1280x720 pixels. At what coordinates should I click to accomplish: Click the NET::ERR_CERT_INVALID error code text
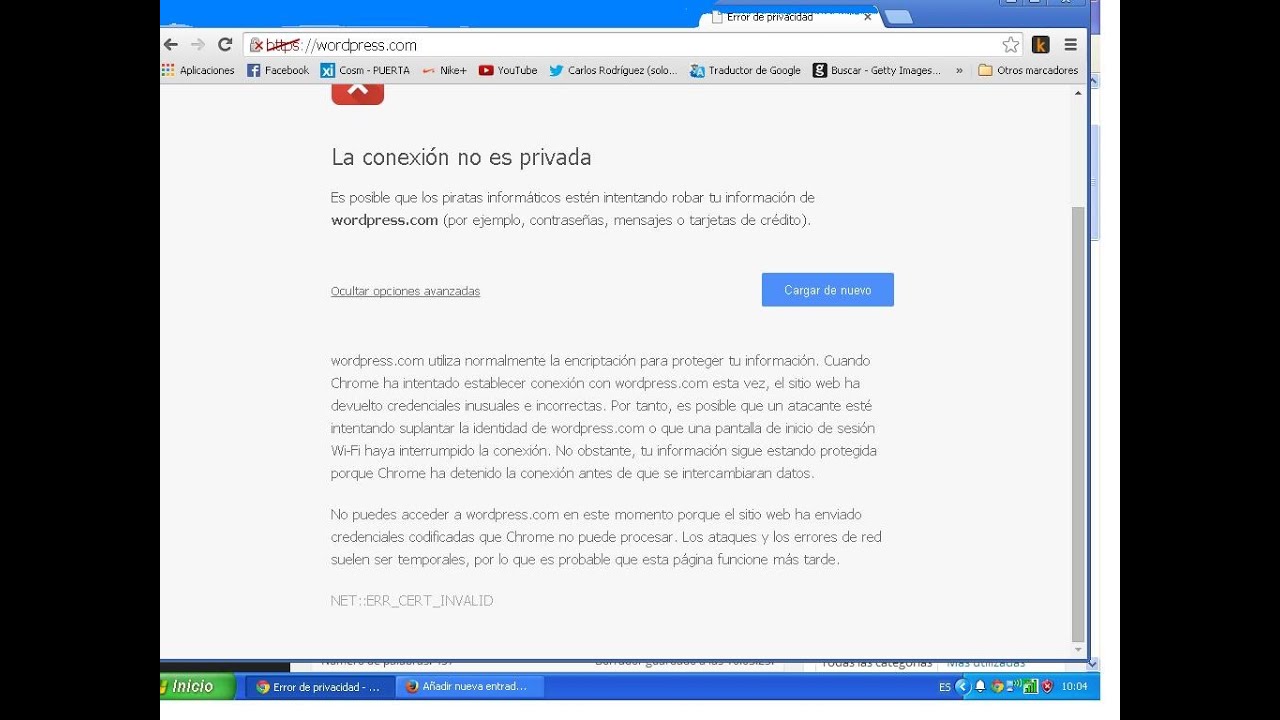[412, 601]
